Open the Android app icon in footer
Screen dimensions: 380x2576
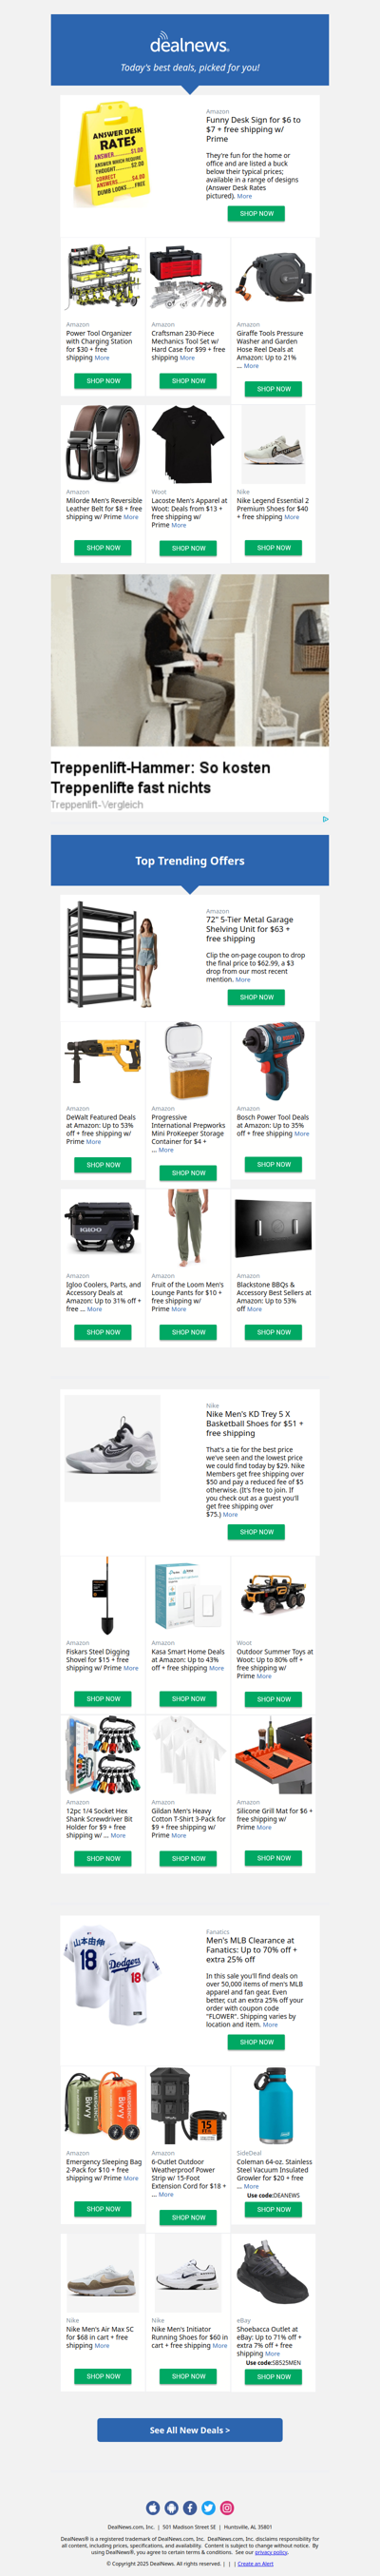pyautogui.click(x=172, y=2508)
